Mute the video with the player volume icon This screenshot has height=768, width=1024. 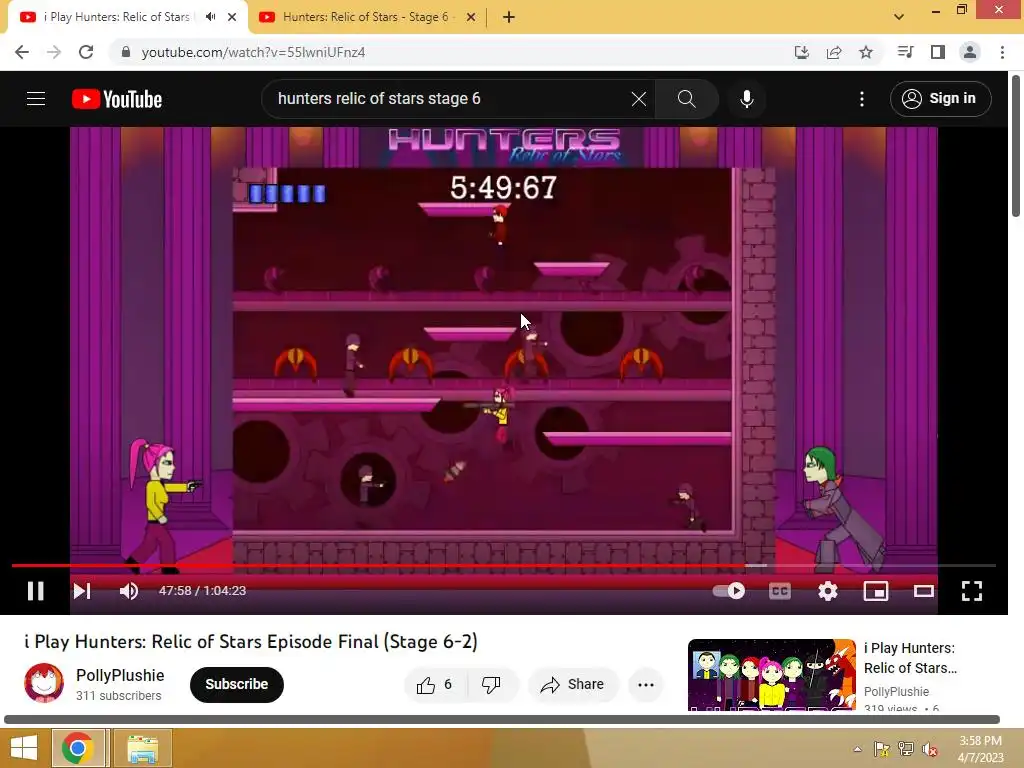tap(129, 591)
